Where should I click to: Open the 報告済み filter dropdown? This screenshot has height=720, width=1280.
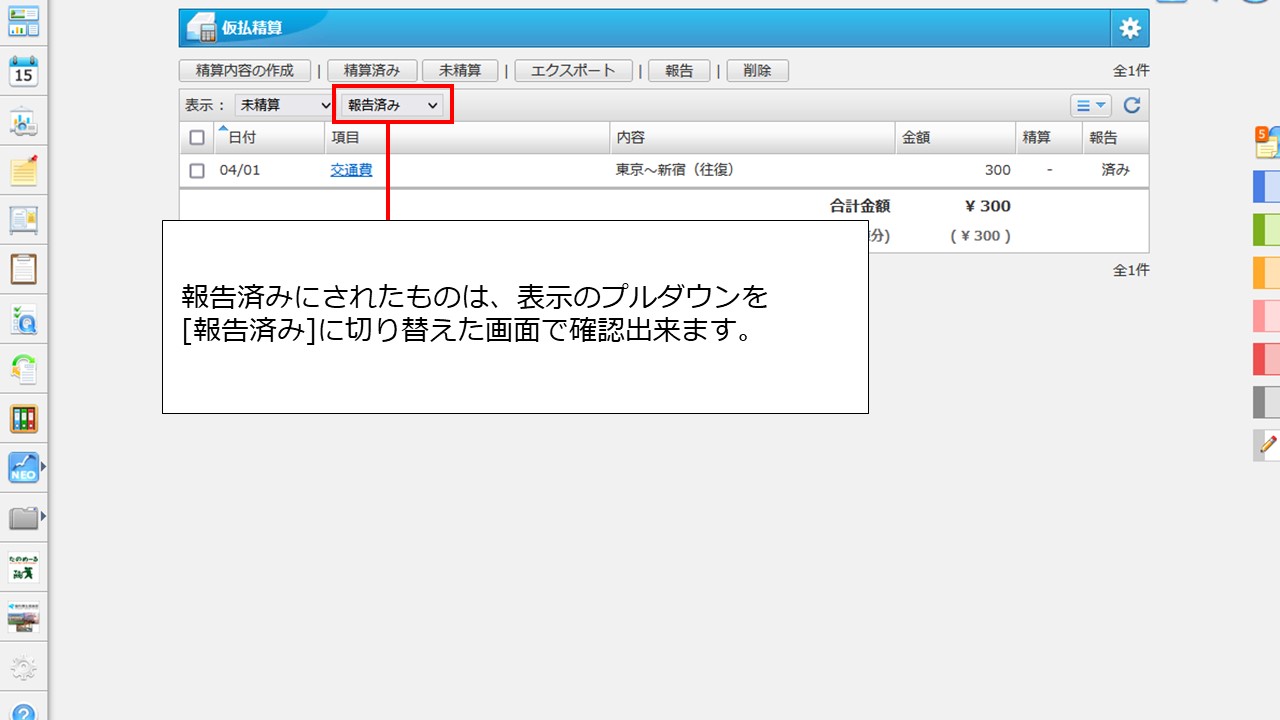pyautogui.click(x=393, y=105)
